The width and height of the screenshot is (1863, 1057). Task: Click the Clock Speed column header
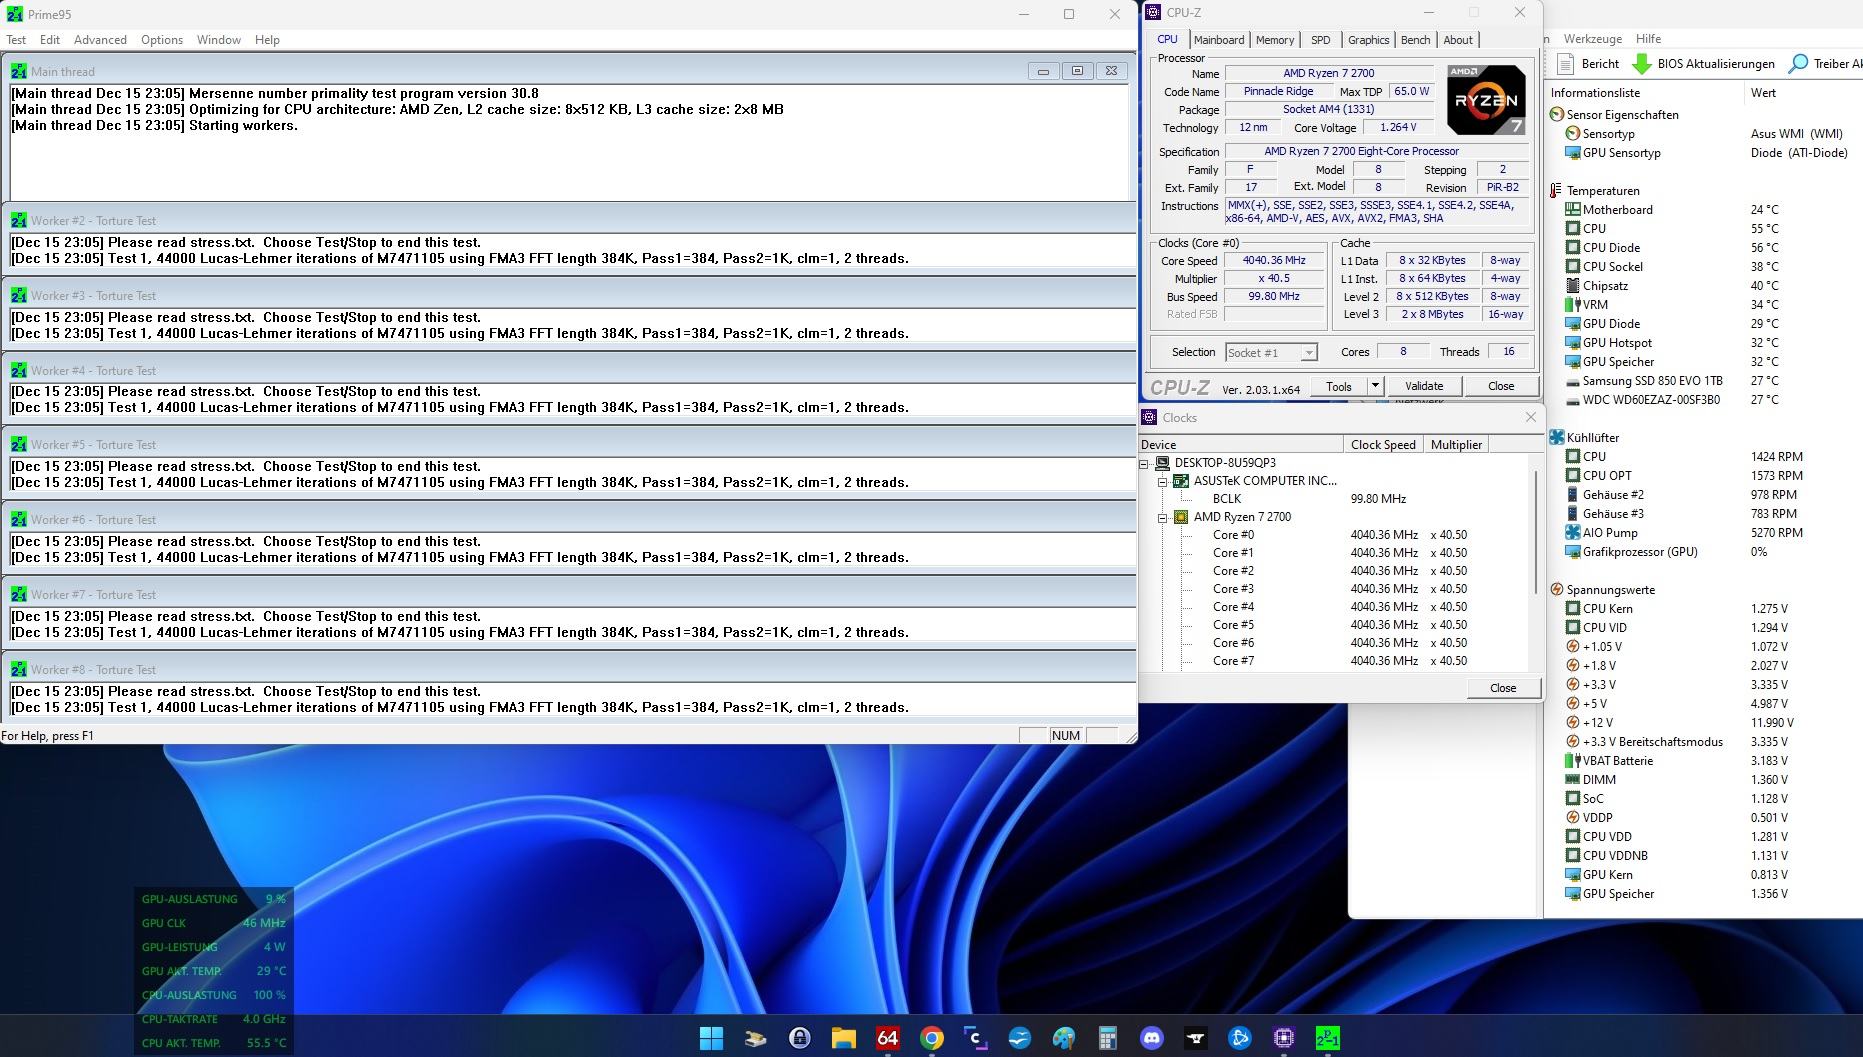click(x=1383, y=445)
